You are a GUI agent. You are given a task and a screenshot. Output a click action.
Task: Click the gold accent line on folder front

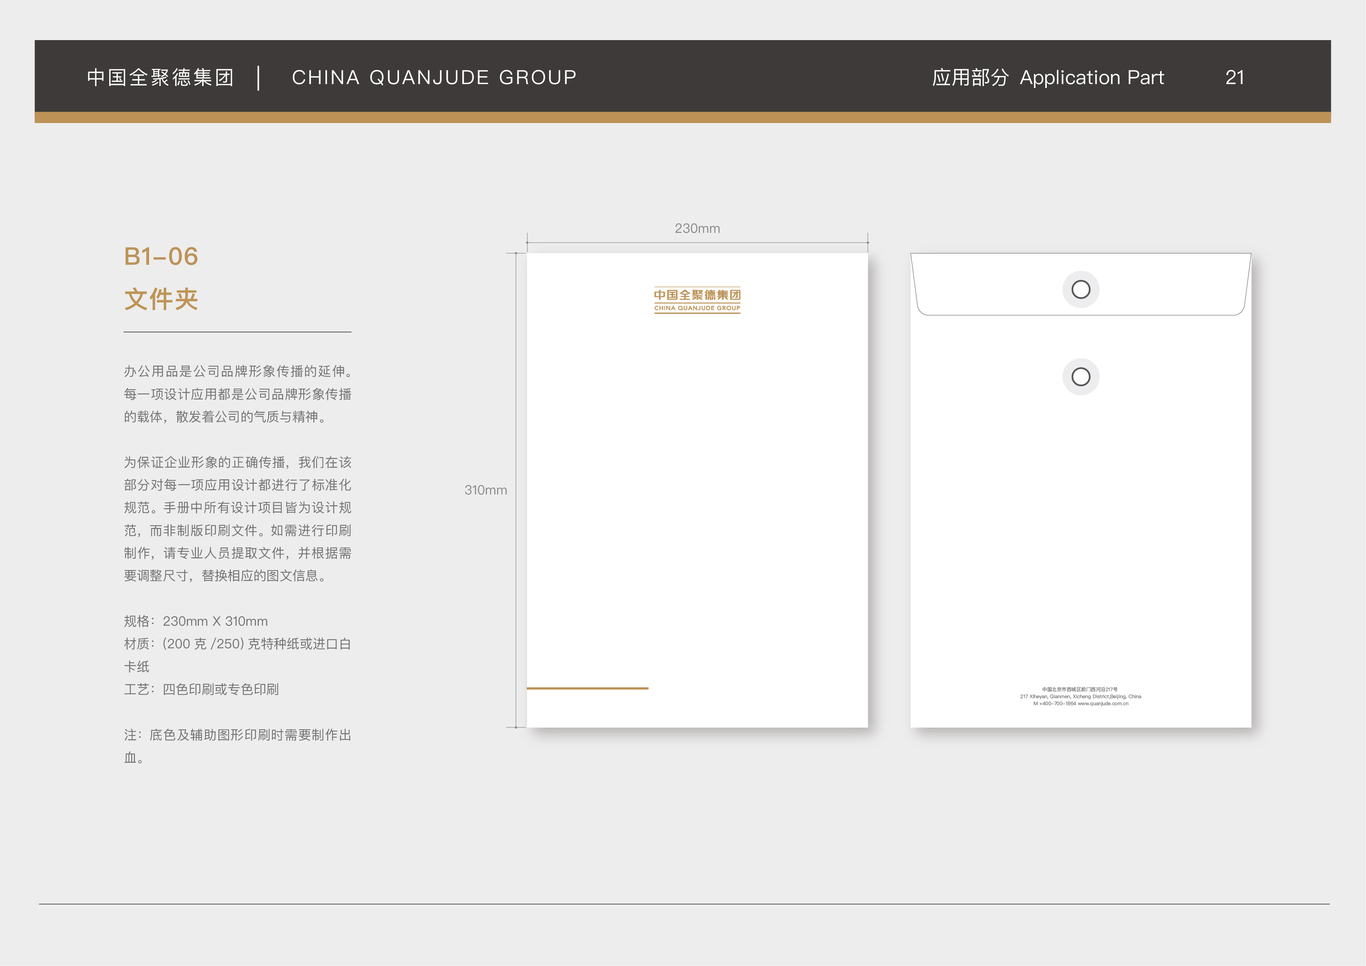(588, 688)
